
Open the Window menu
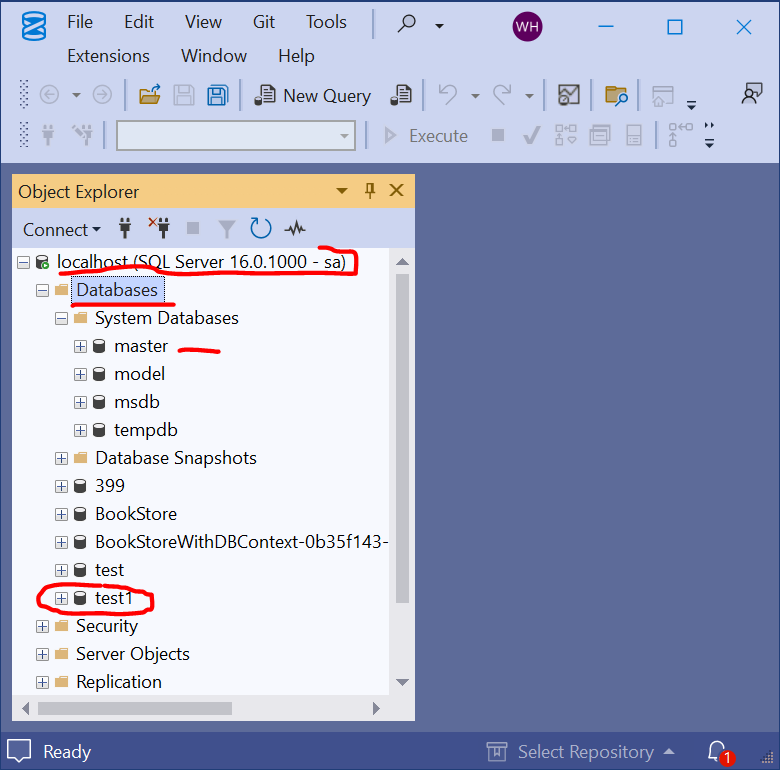click(x=214, y=56)
